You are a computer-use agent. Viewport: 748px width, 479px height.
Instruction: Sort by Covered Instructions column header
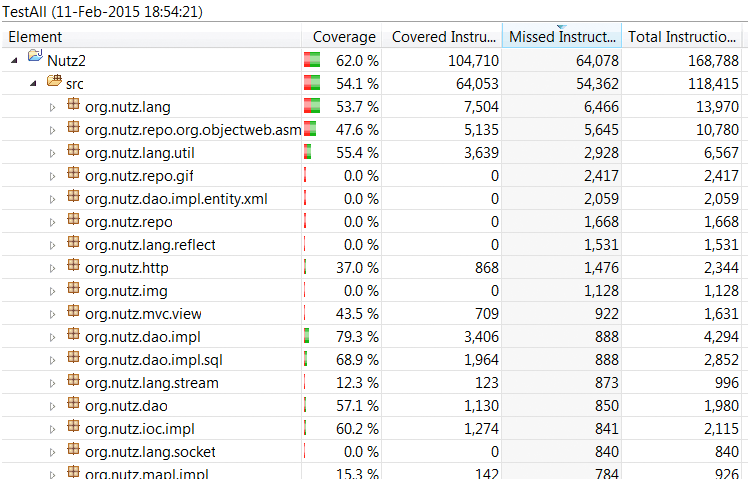click(441, 37)
